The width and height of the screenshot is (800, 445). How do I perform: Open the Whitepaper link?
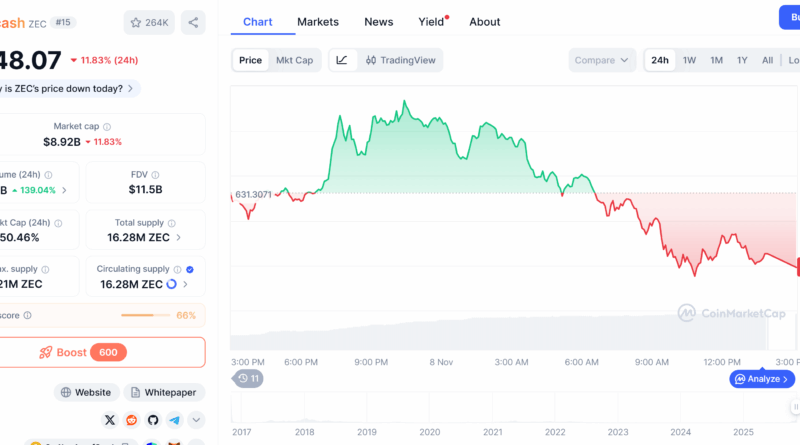[164, 393]
